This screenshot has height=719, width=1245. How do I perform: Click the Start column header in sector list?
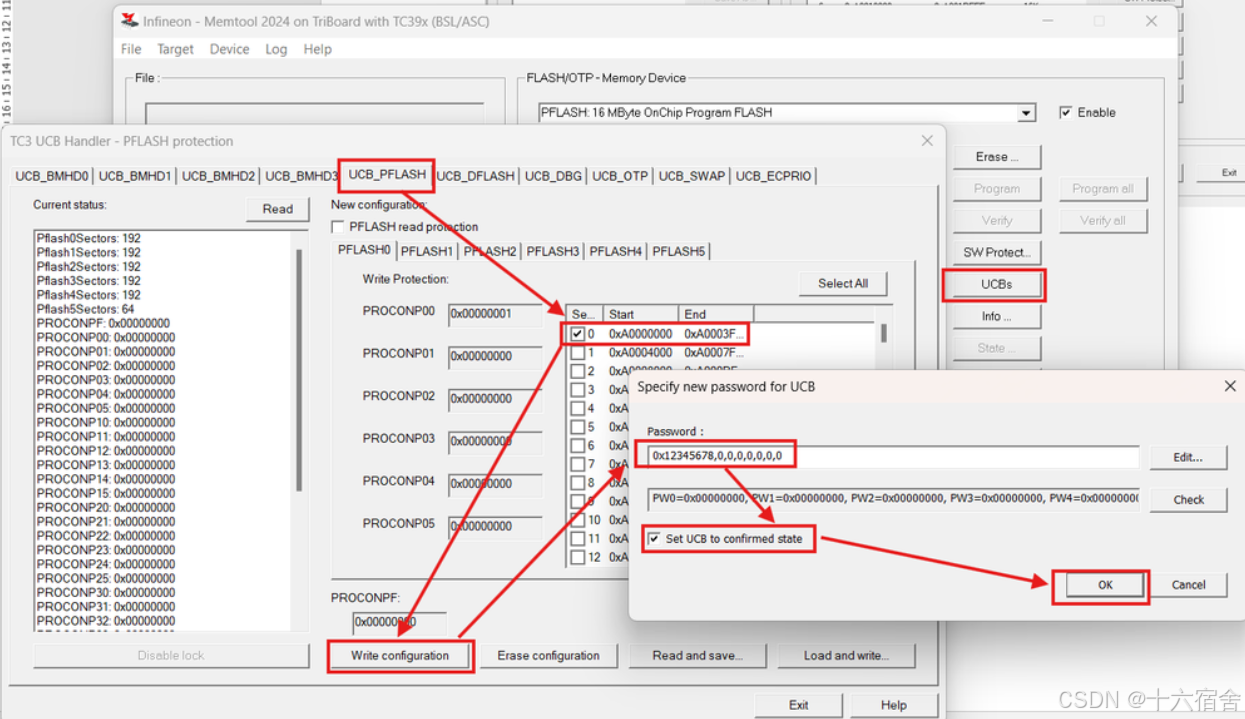pyautogui.click(x=641, y=314)
